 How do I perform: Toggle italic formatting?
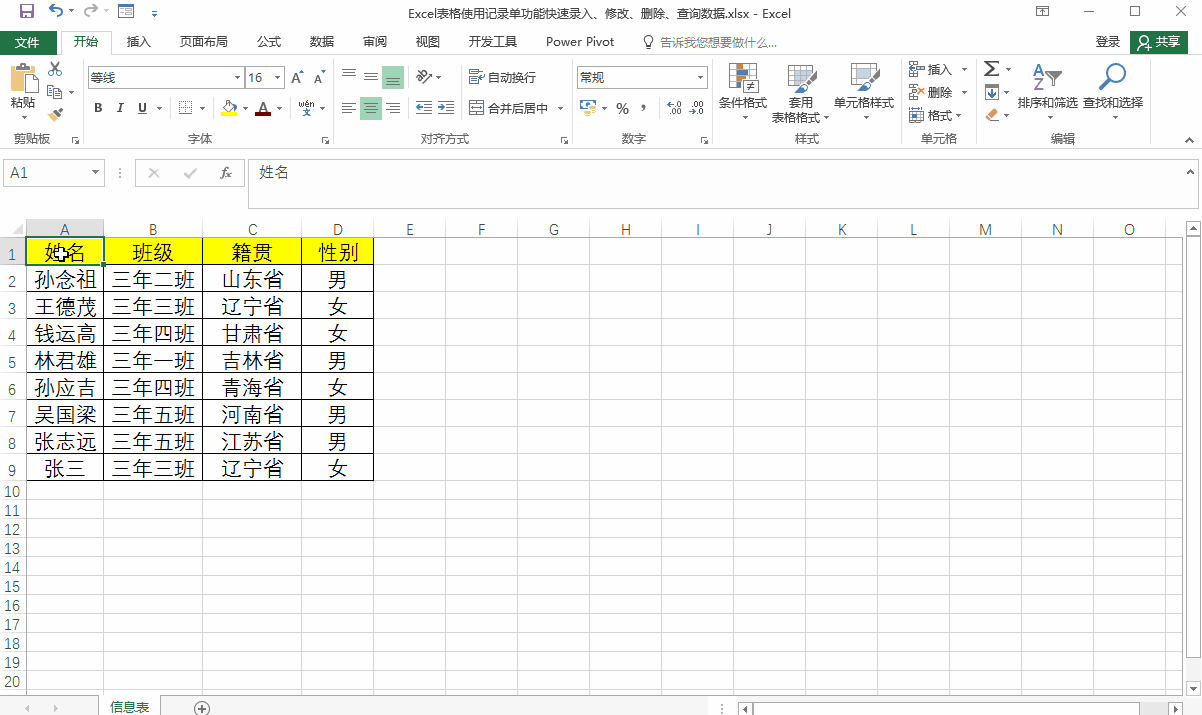coord(120,108)
